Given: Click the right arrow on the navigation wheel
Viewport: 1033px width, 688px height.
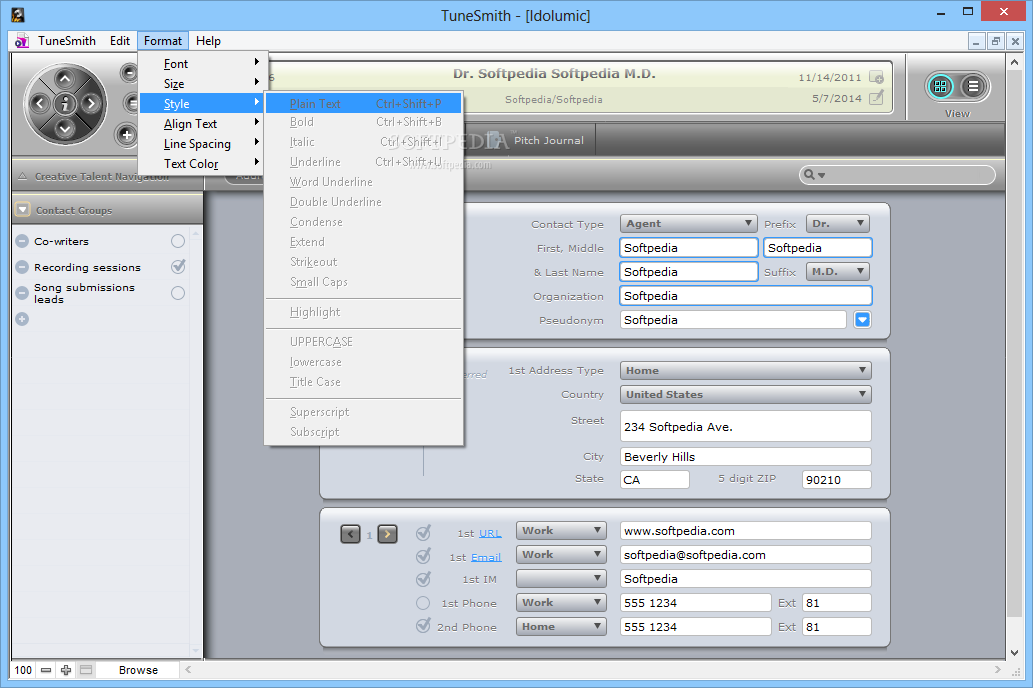Looking at the screenshot, I should click(90, 103).
